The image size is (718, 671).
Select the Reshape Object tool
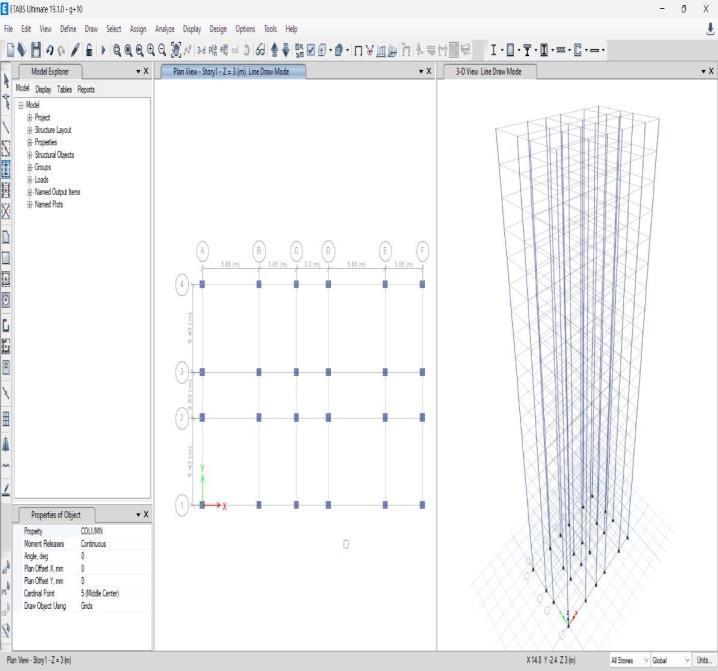(6, 102)
